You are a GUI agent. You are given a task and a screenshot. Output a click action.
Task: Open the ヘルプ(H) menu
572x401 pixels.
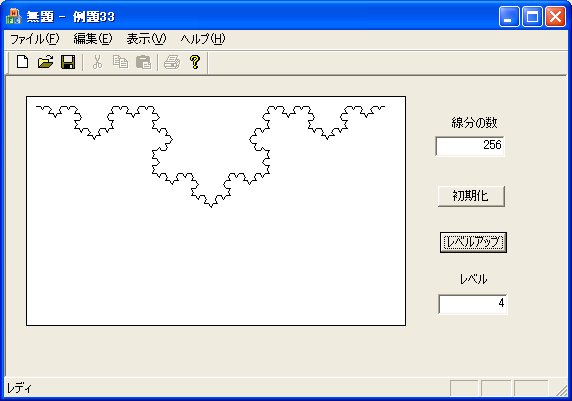203,39
